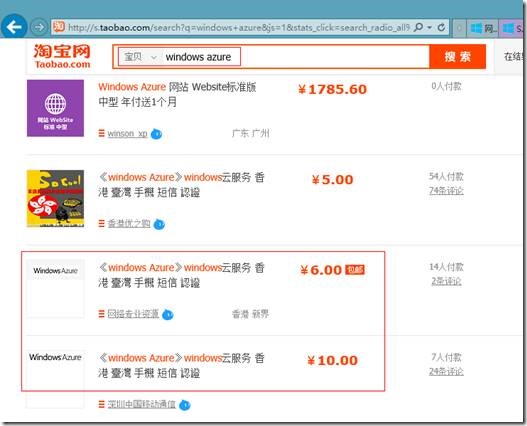This screenshot has width=527, height=426.
Task: Click the 7人付款 text
Action: click(x=446, y=357)
